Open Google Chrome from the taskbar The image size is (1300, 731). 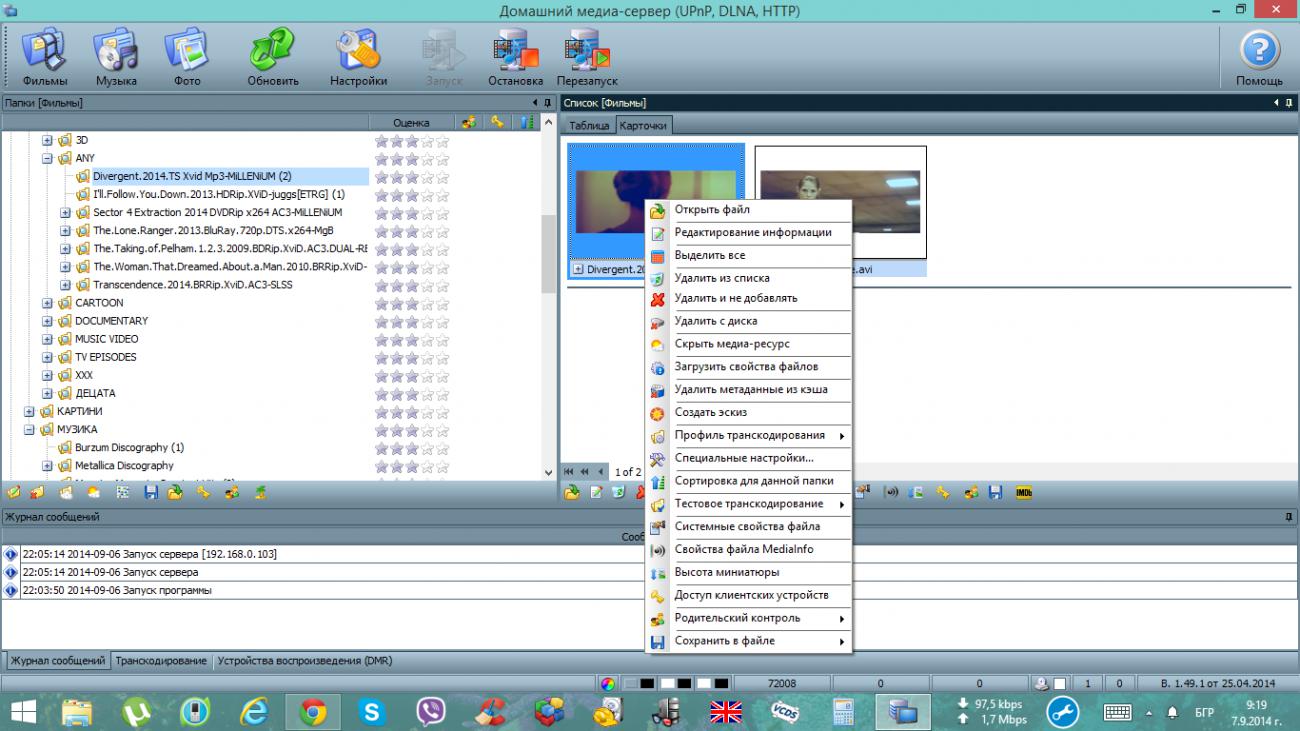(313, 712)
